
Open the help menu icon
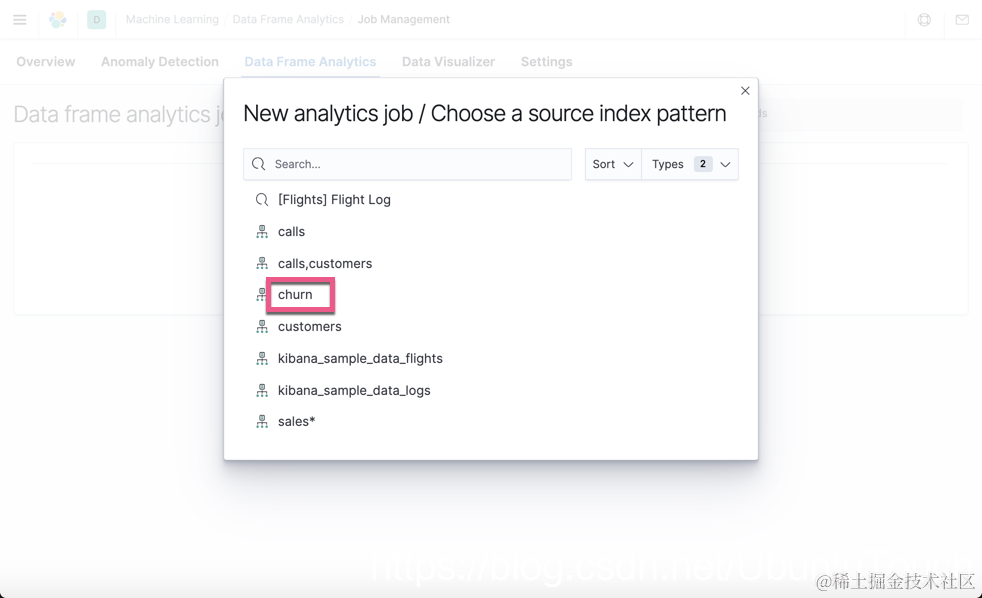(924, 19)
